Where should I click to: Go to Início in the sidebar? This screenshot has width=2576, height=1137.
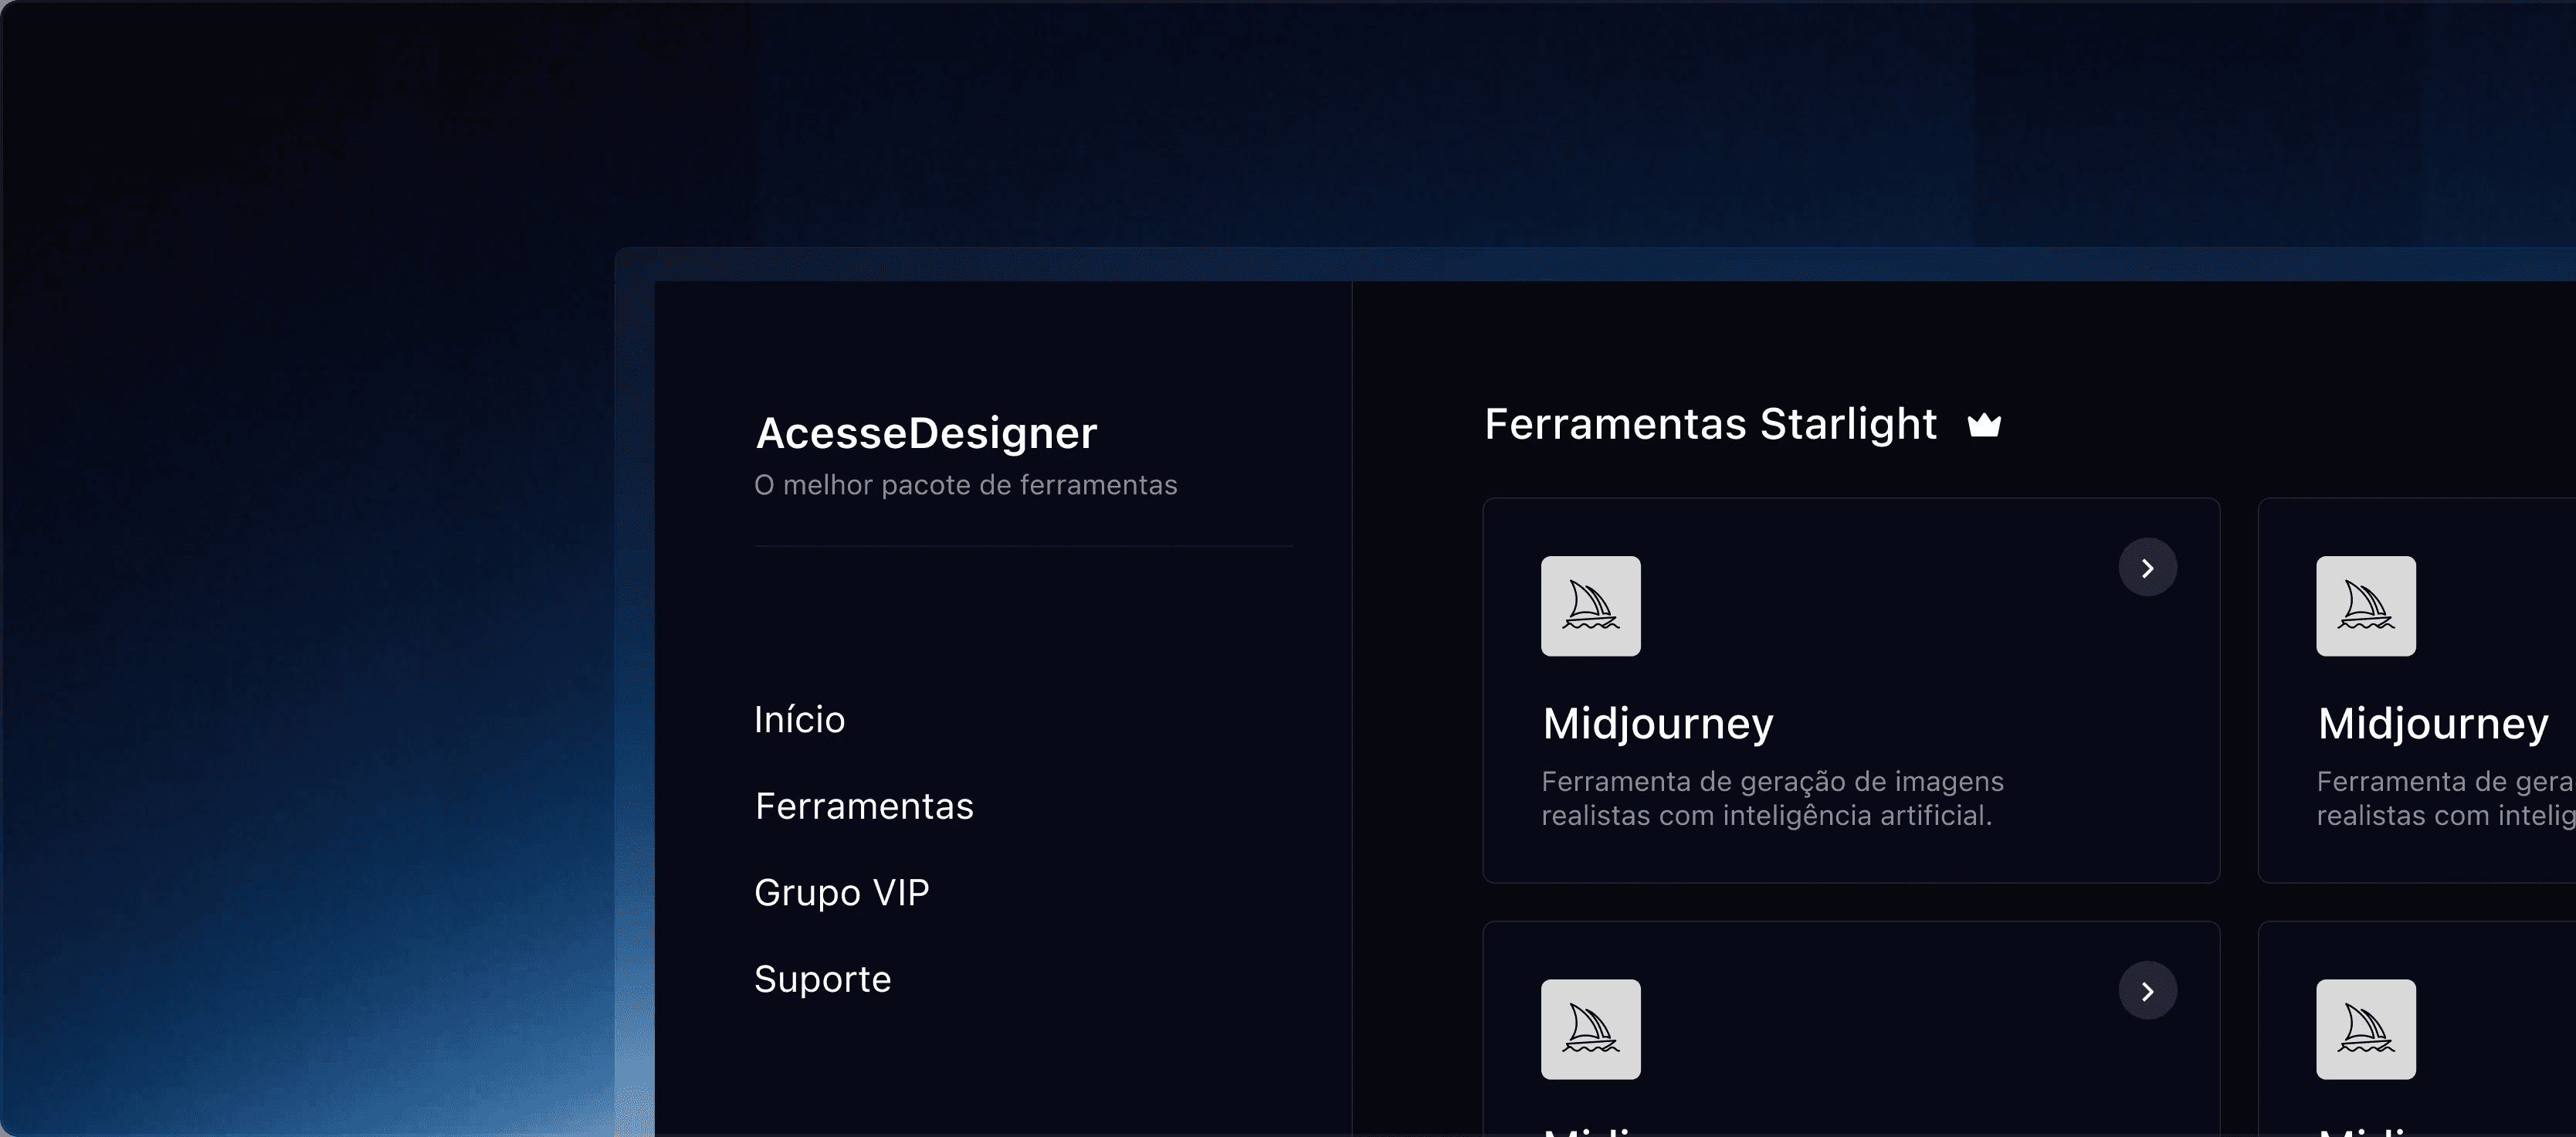pos(799,720)
